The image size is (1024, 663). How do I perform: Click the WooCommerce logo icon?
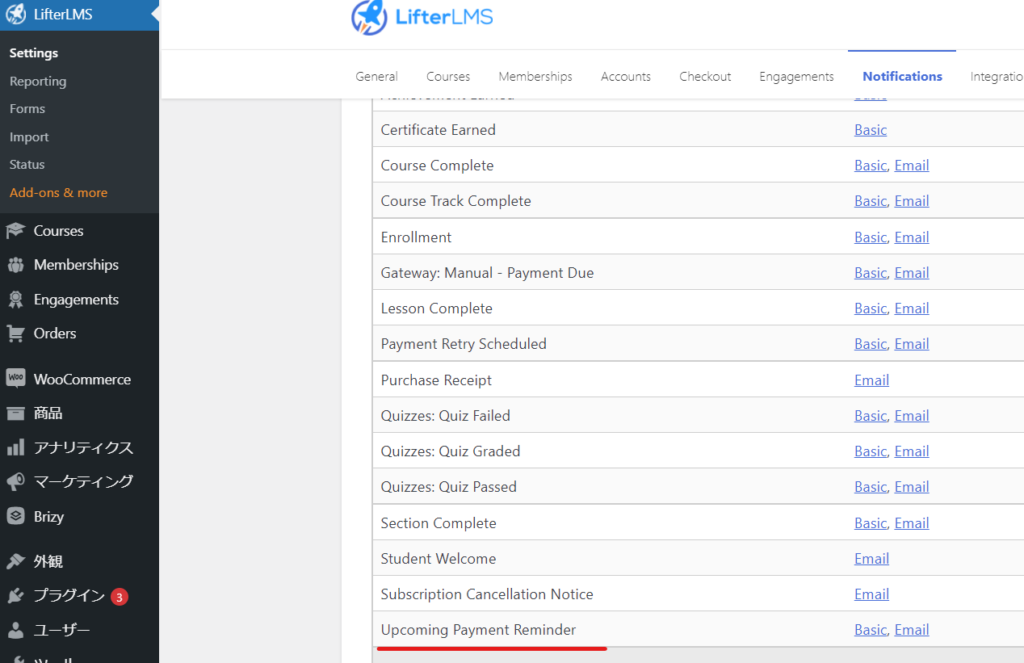tap(16, 378)
